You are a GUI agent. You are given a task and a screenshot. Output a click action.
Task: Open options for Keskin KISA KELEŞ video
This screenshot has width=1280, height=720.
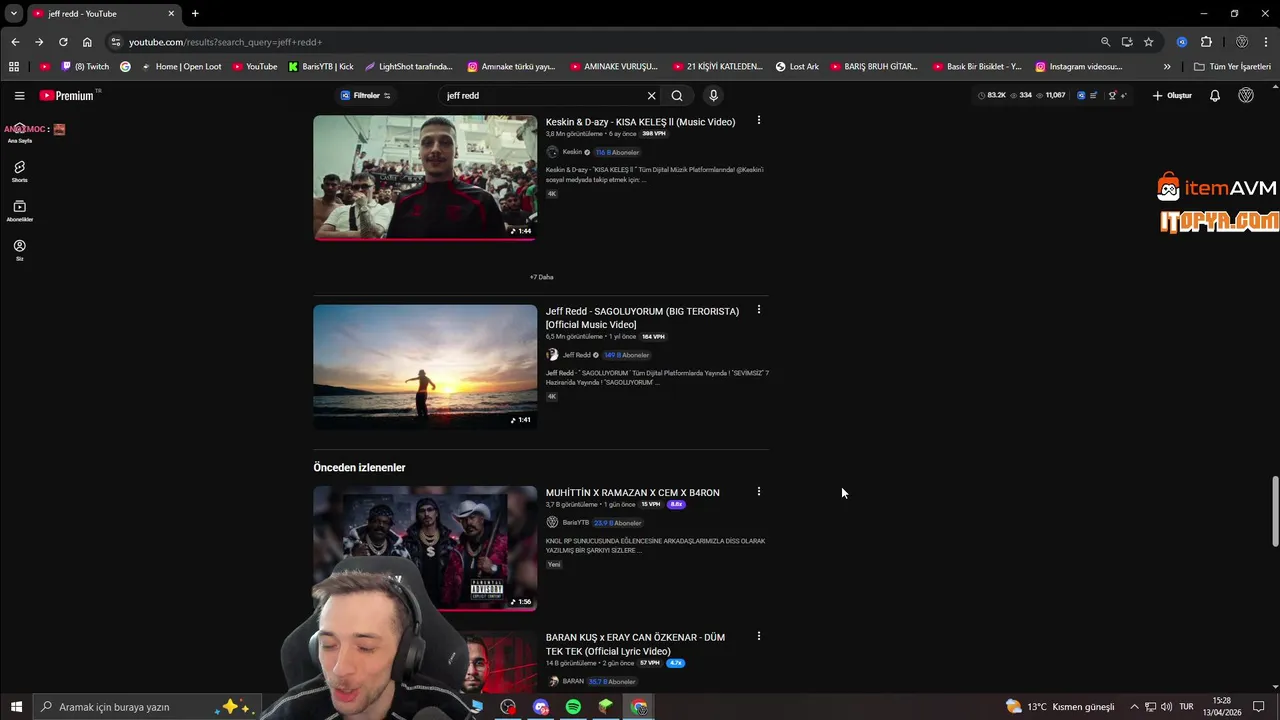coord(758,120)
